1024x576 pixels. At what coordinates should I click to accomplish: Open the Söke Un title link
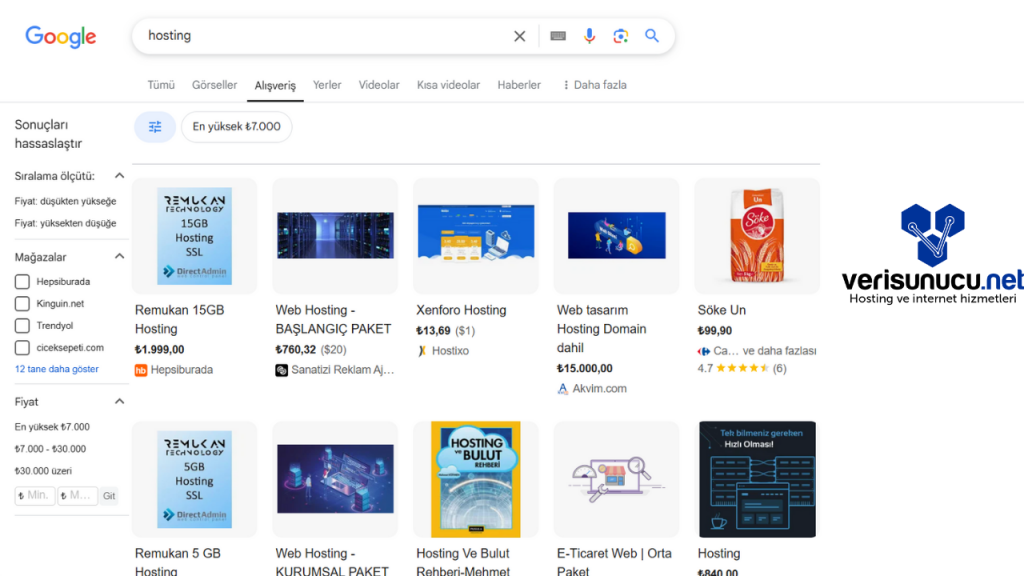coord(722,310)
